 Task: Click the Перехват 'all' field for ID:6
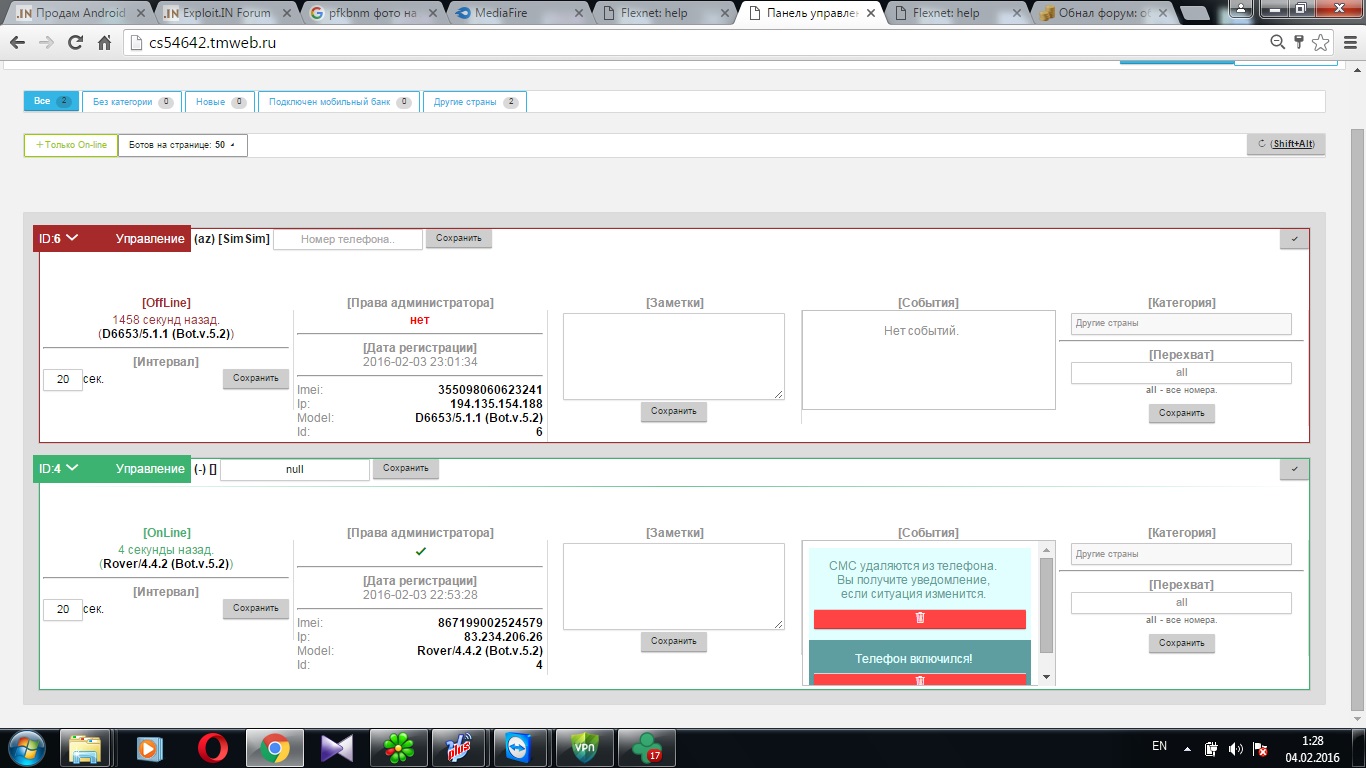(x=1181, y=373)
